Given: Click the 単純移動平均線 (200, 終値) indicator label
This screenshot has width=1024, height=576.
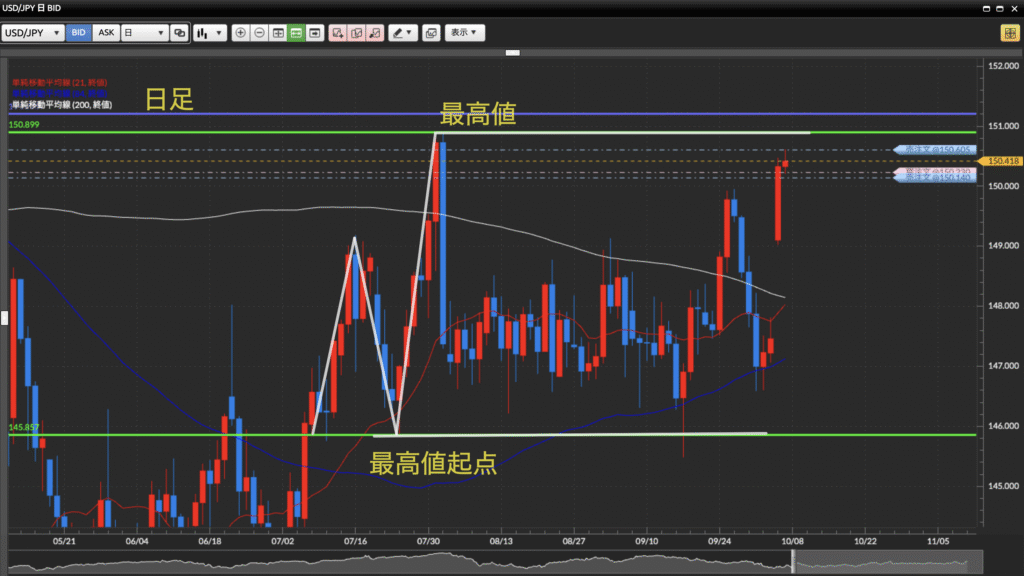Looking at the screenshot, I should (61, 104).
